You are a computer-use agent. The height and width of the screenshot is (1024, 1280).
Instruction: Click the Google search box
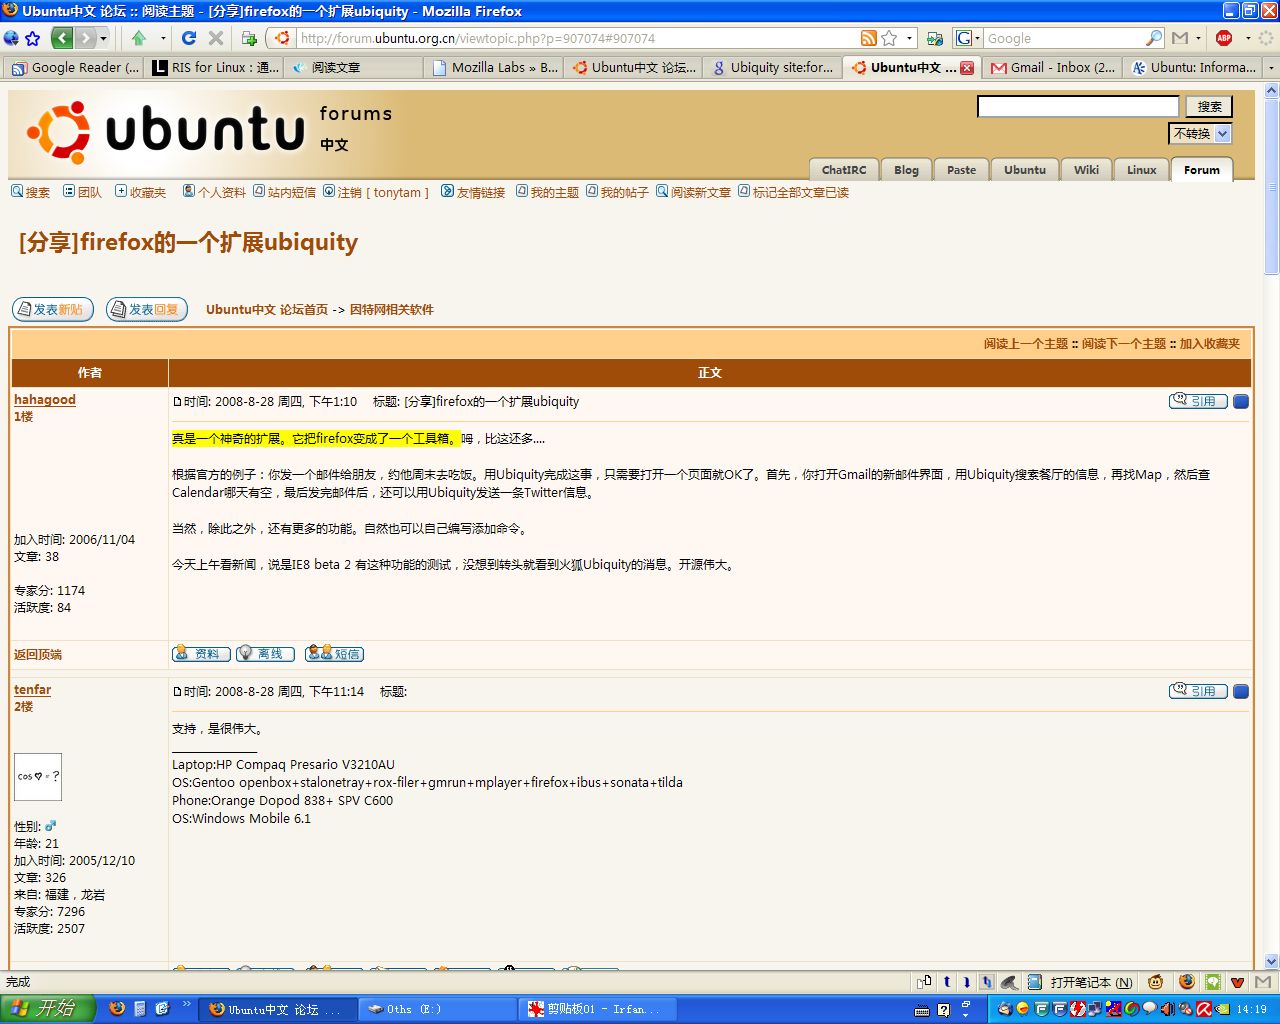1063,38
